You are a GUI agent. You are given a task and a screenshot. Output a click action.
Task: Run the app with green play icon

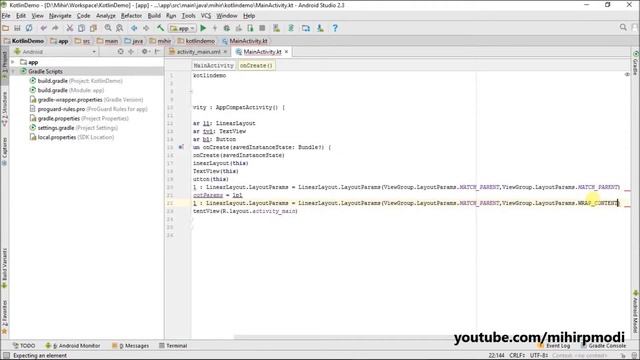click(203, 28)
